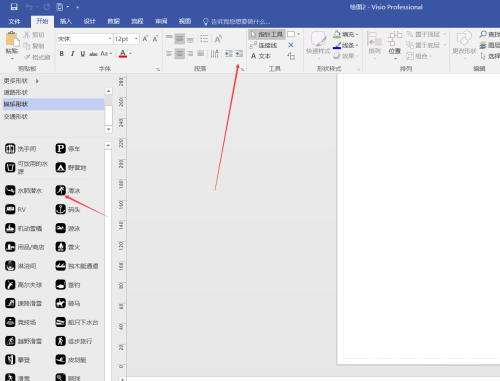500x381 pixels.
Task: Open the paragraph dialog launcher
Action: [242, 69]
